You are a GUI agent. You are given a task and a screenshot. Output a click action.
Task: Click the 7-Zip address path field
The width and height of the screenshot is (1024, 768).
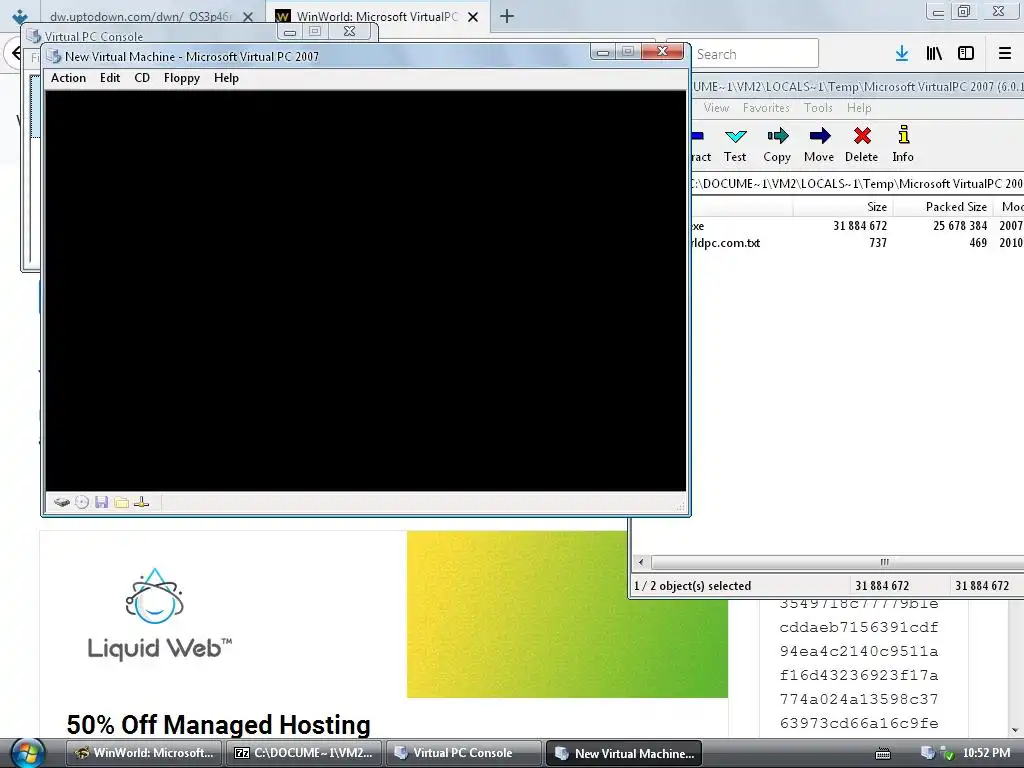pyautogui.click(x=857, y=184)
